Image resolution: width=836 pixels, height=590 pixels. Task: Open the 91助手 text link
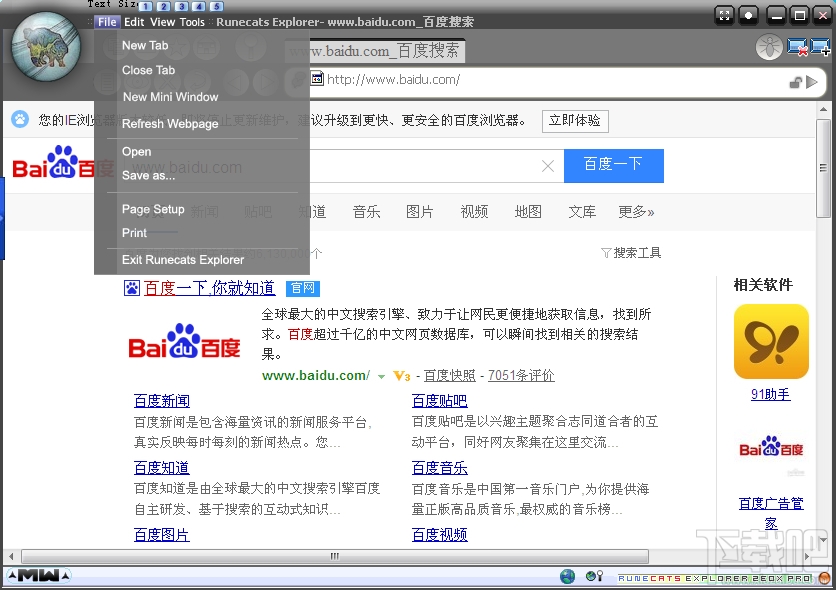point(770,394)
